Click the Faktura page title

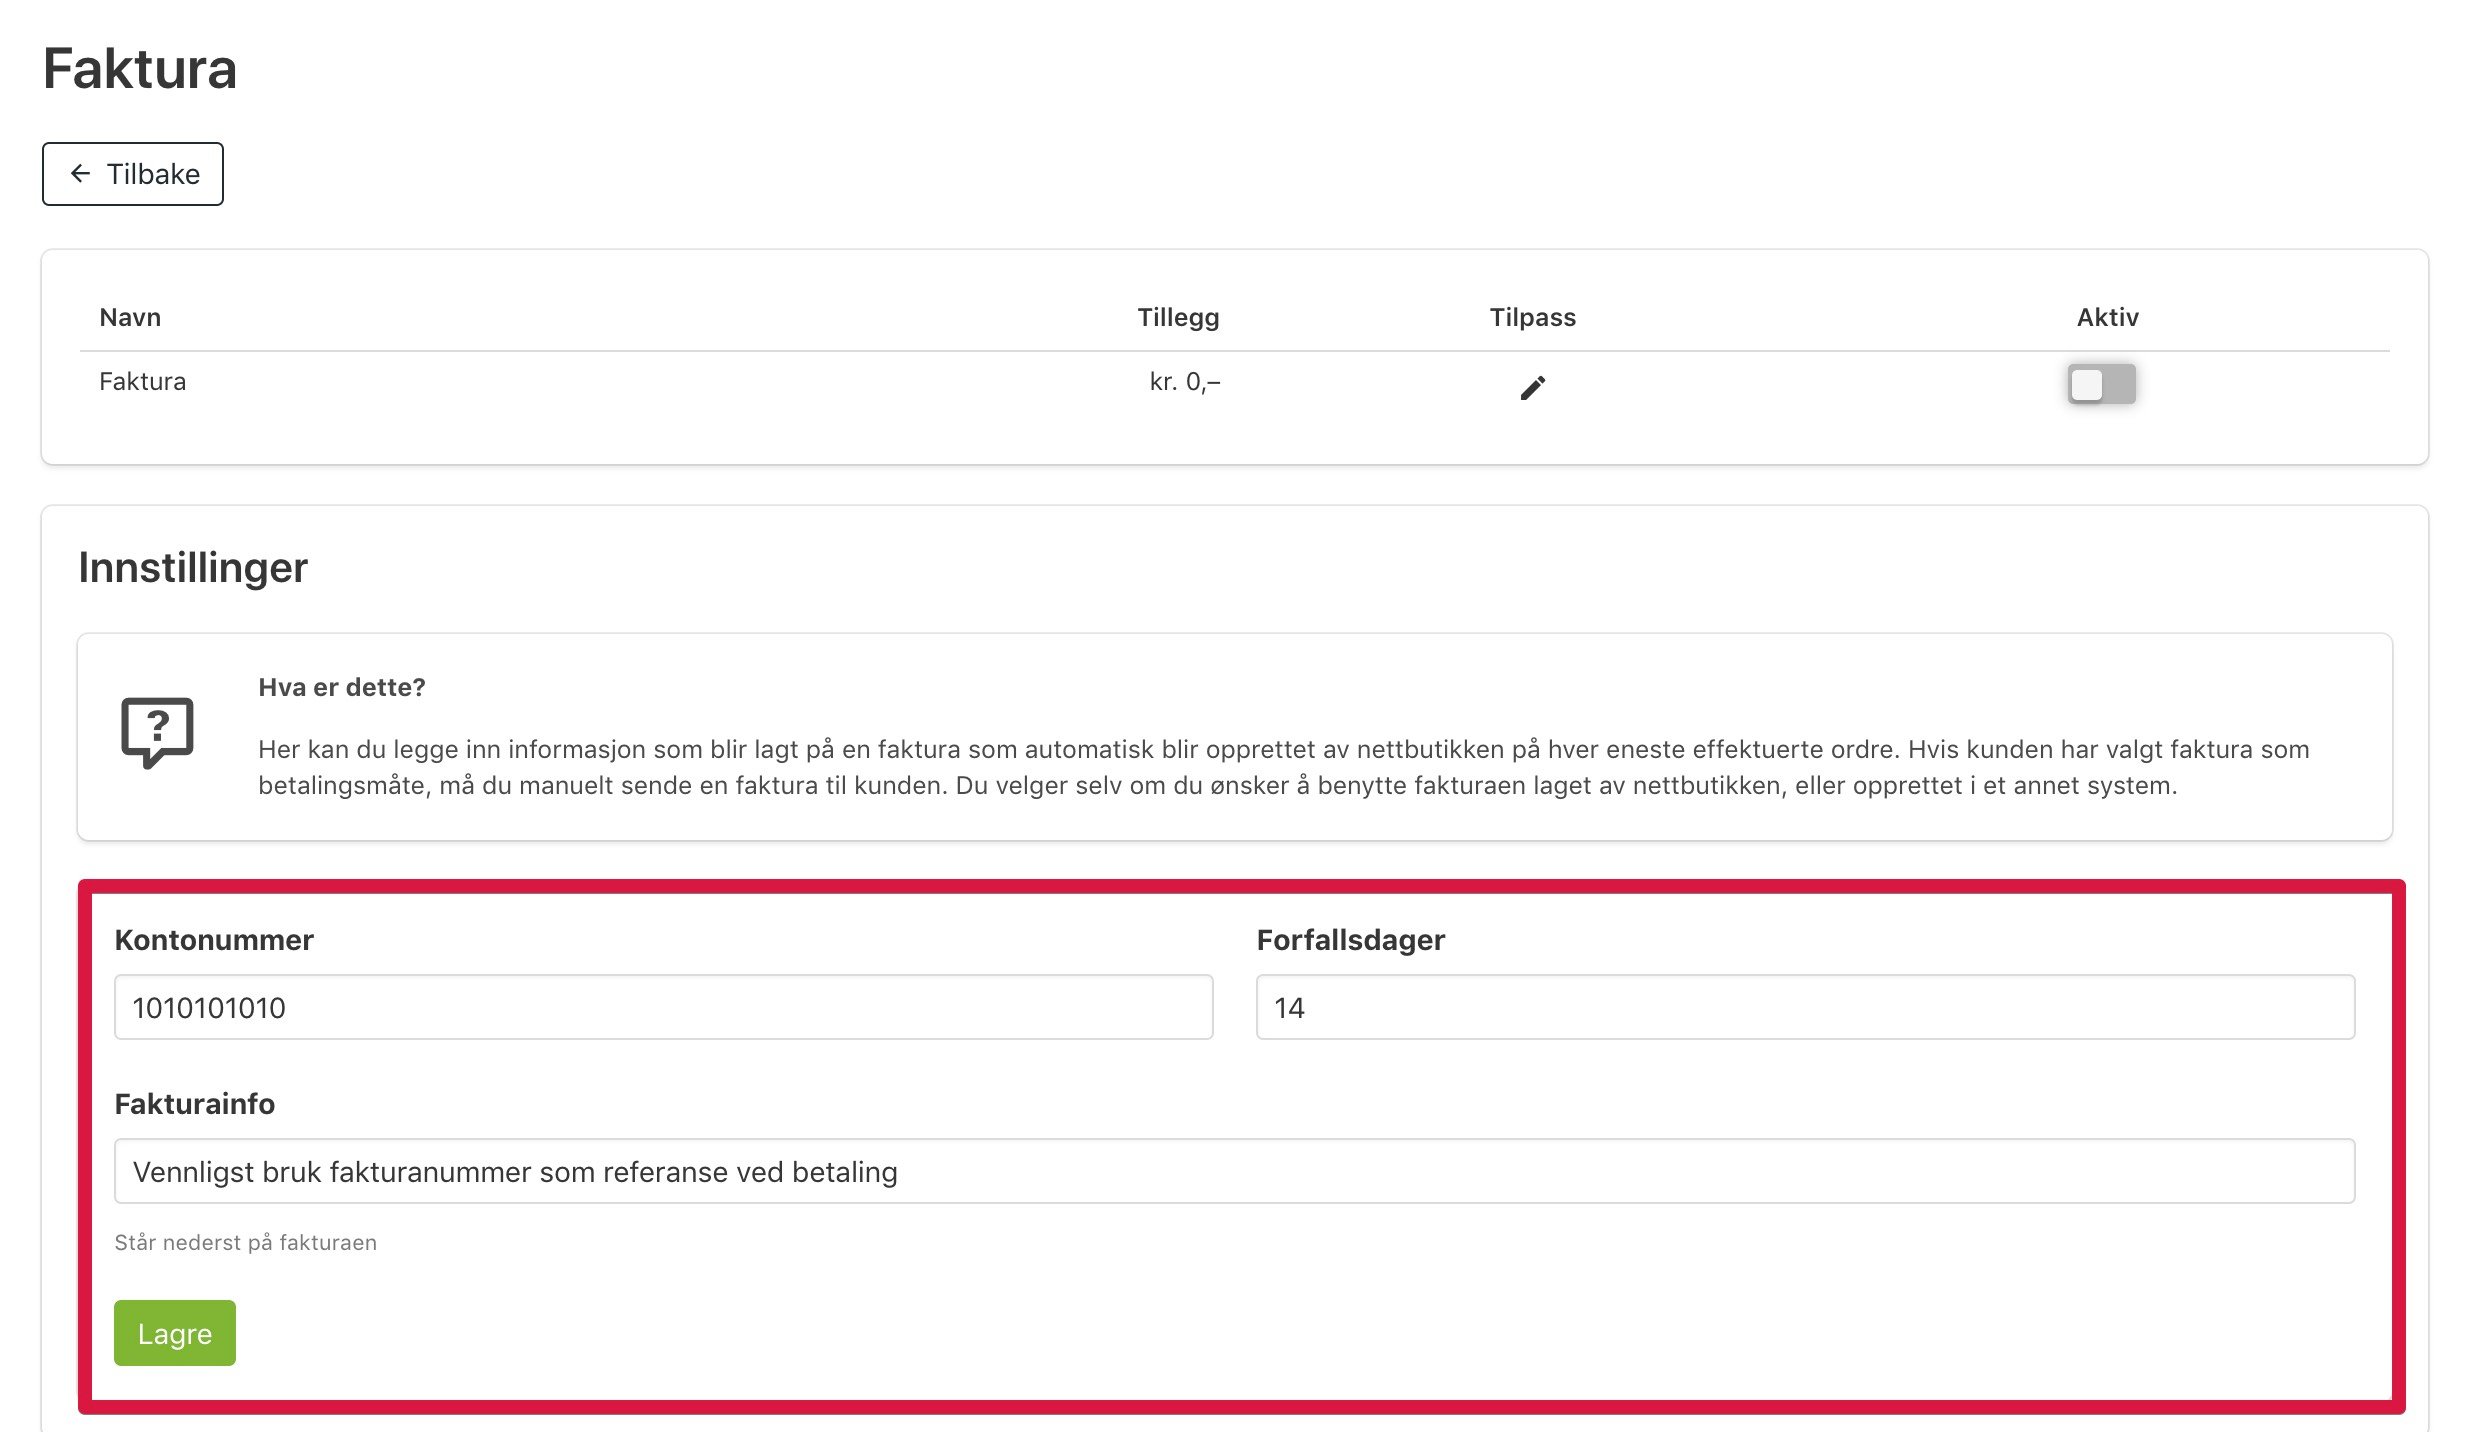tap(140, 68)
